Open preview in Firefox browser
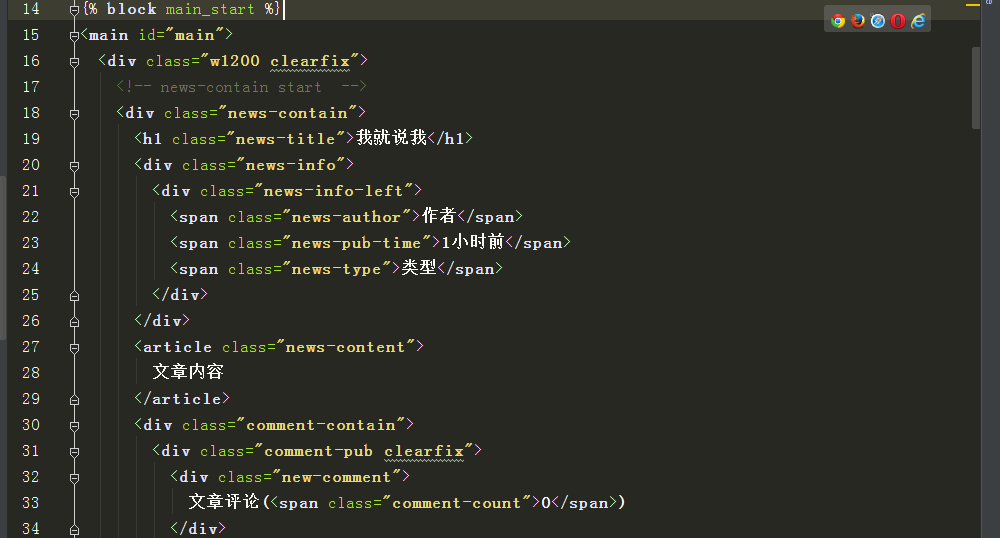The image size is (1000, 538). 858,21
